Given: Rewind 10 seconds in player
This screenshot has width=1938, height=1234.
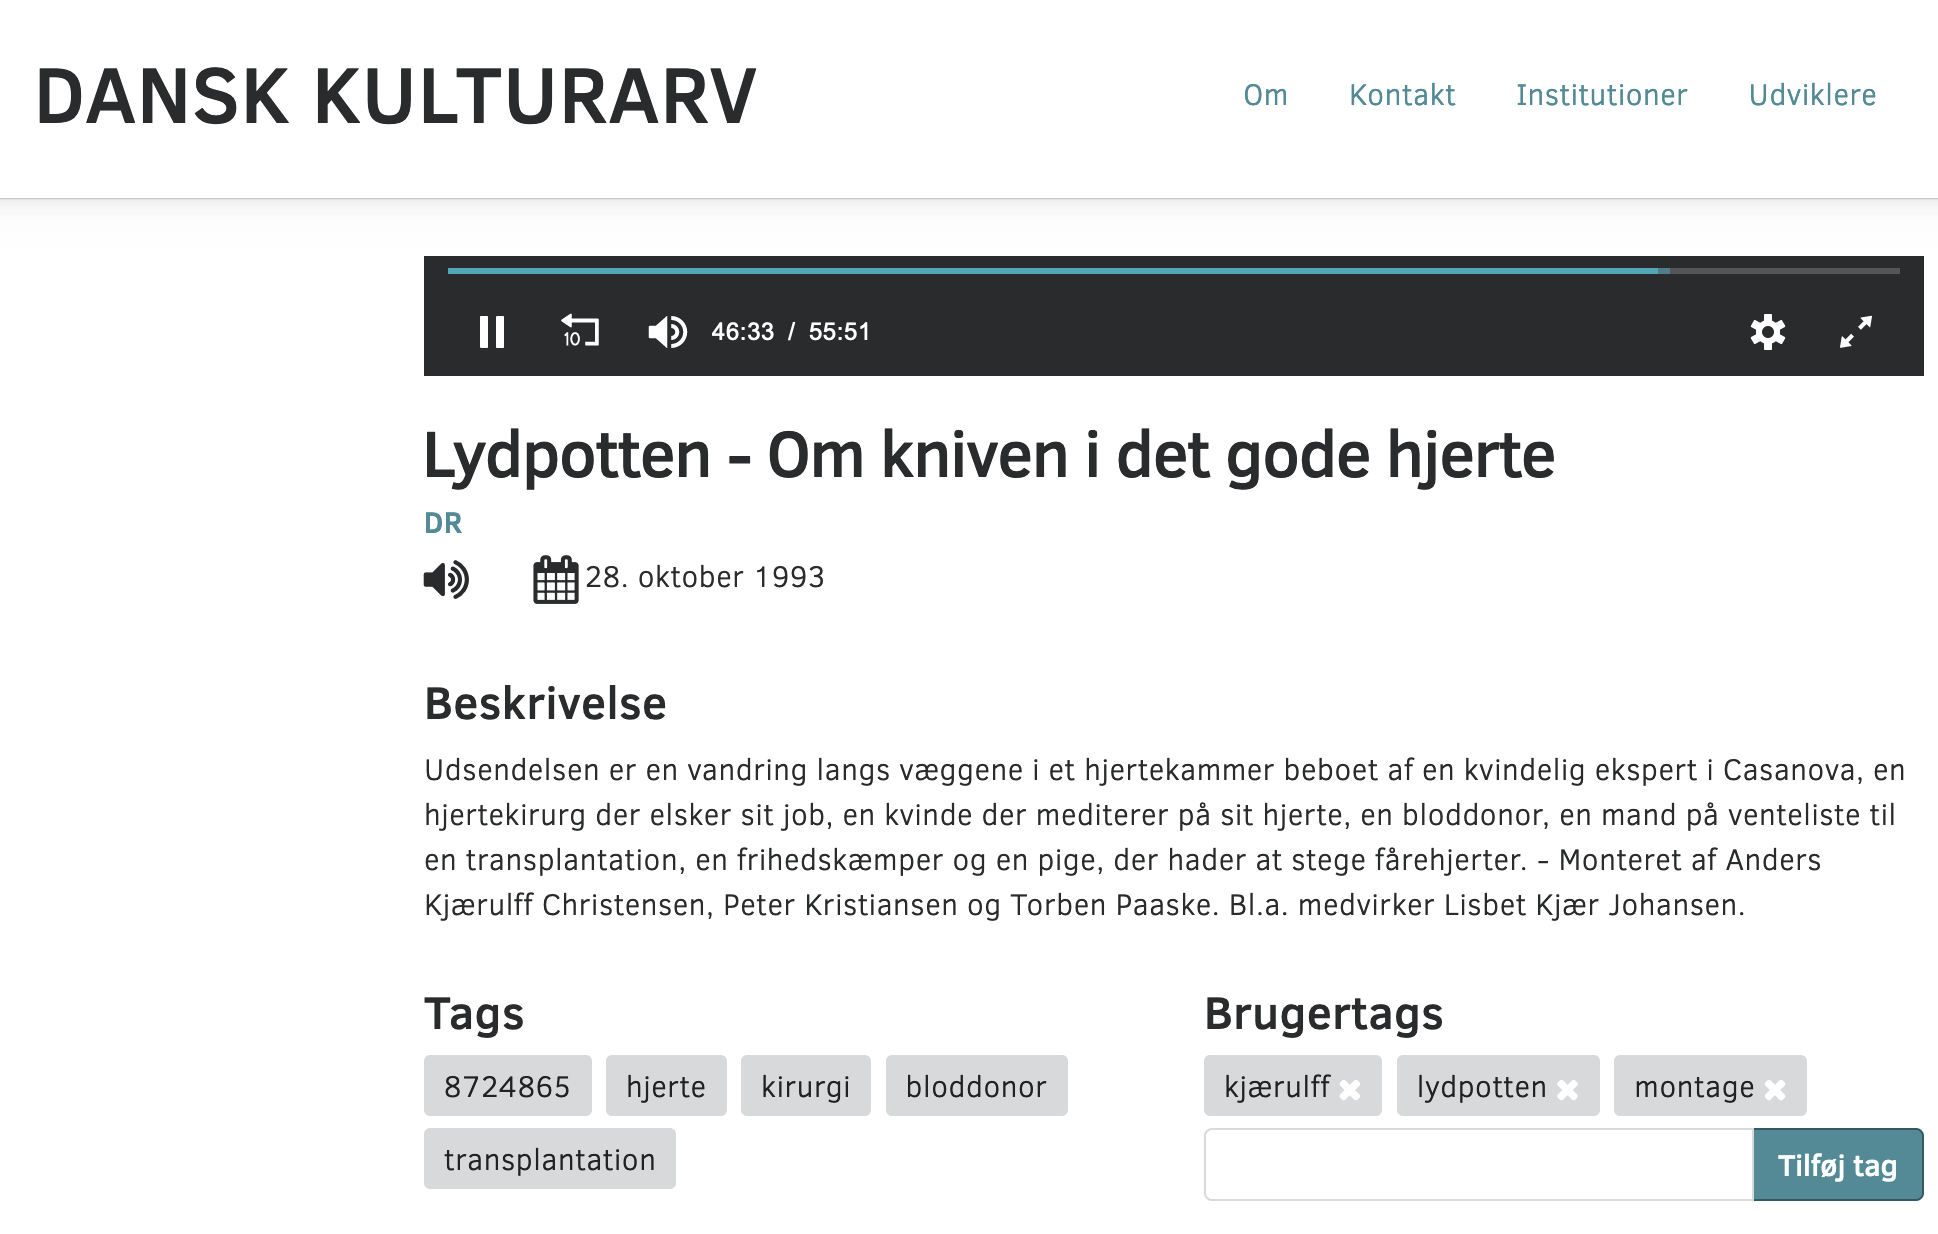Looking at the screenshot, I should click(579, 331).
